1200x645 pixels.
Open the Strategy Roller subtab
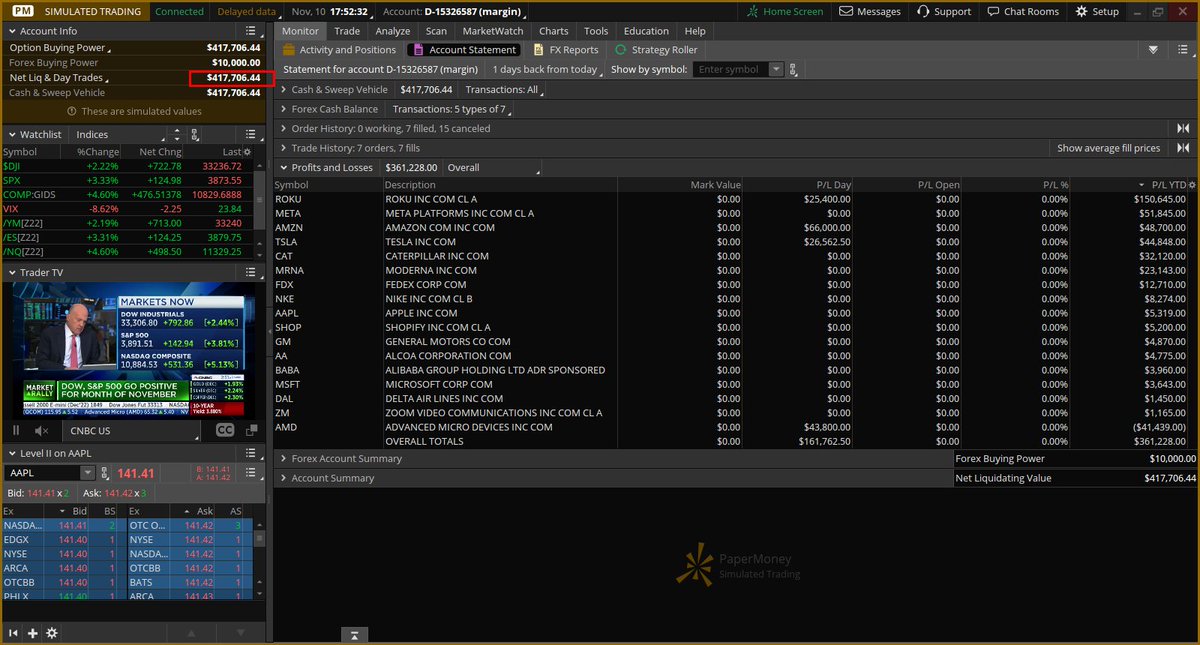(x=656, y=50)
